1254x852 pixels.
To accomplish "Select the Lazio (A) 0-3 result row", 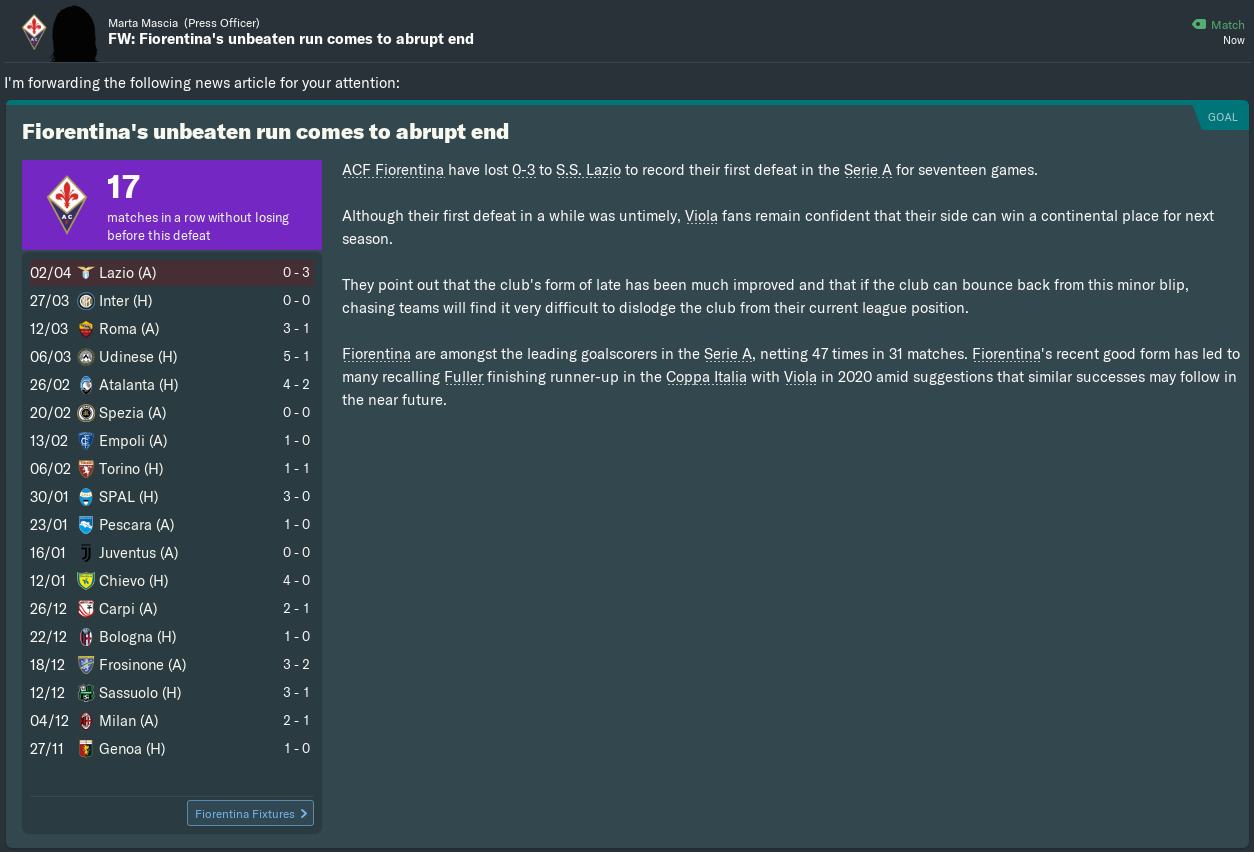I will 170,273.
